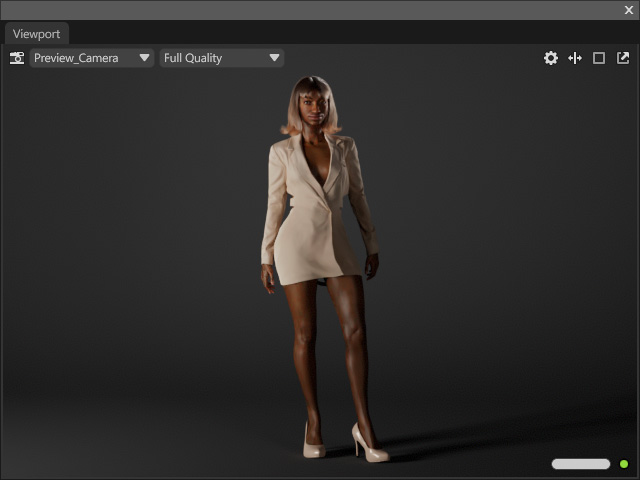The height and width of the screenshot is (480, 640).
Task: Open the Full Quality render mode dropdown
Action: pos(222,58)
